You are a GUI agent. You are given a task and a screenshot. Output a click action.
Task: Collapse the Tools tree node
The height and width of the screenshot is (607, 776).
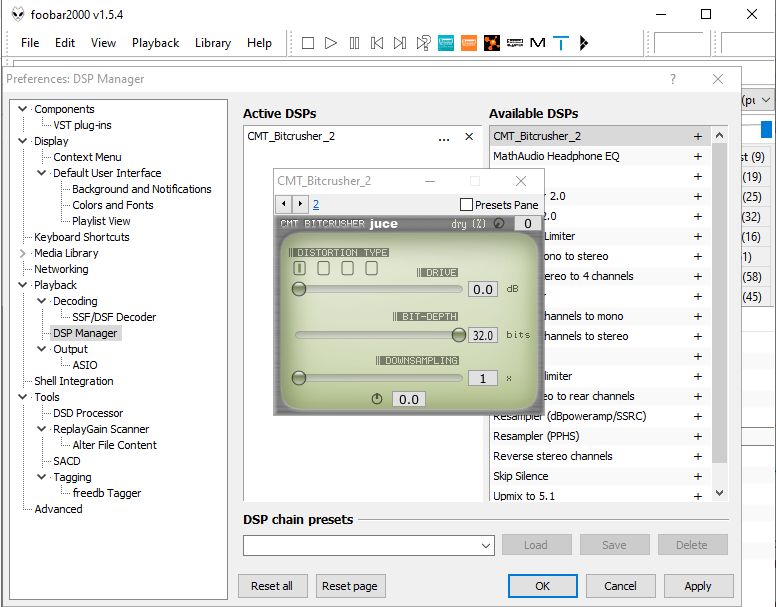(22, 397)
